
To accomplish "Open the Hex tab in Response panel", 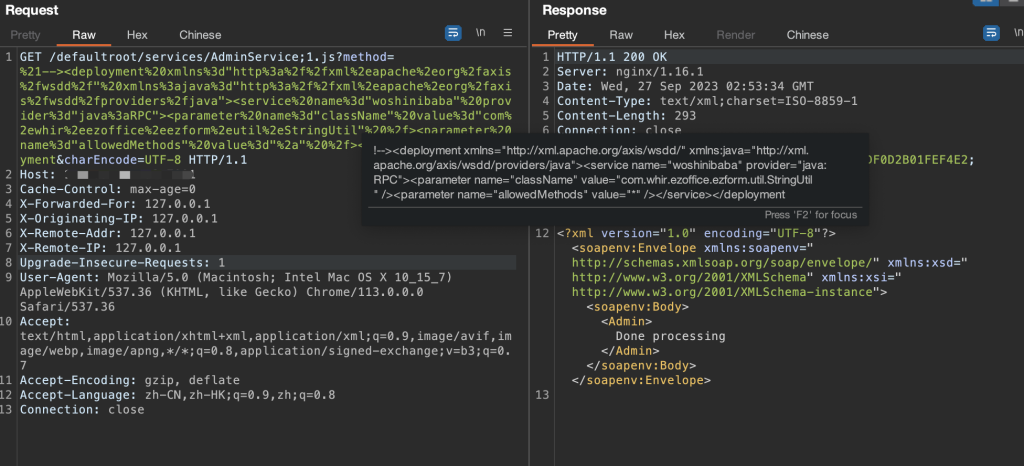I will click(x=674, y=35).
